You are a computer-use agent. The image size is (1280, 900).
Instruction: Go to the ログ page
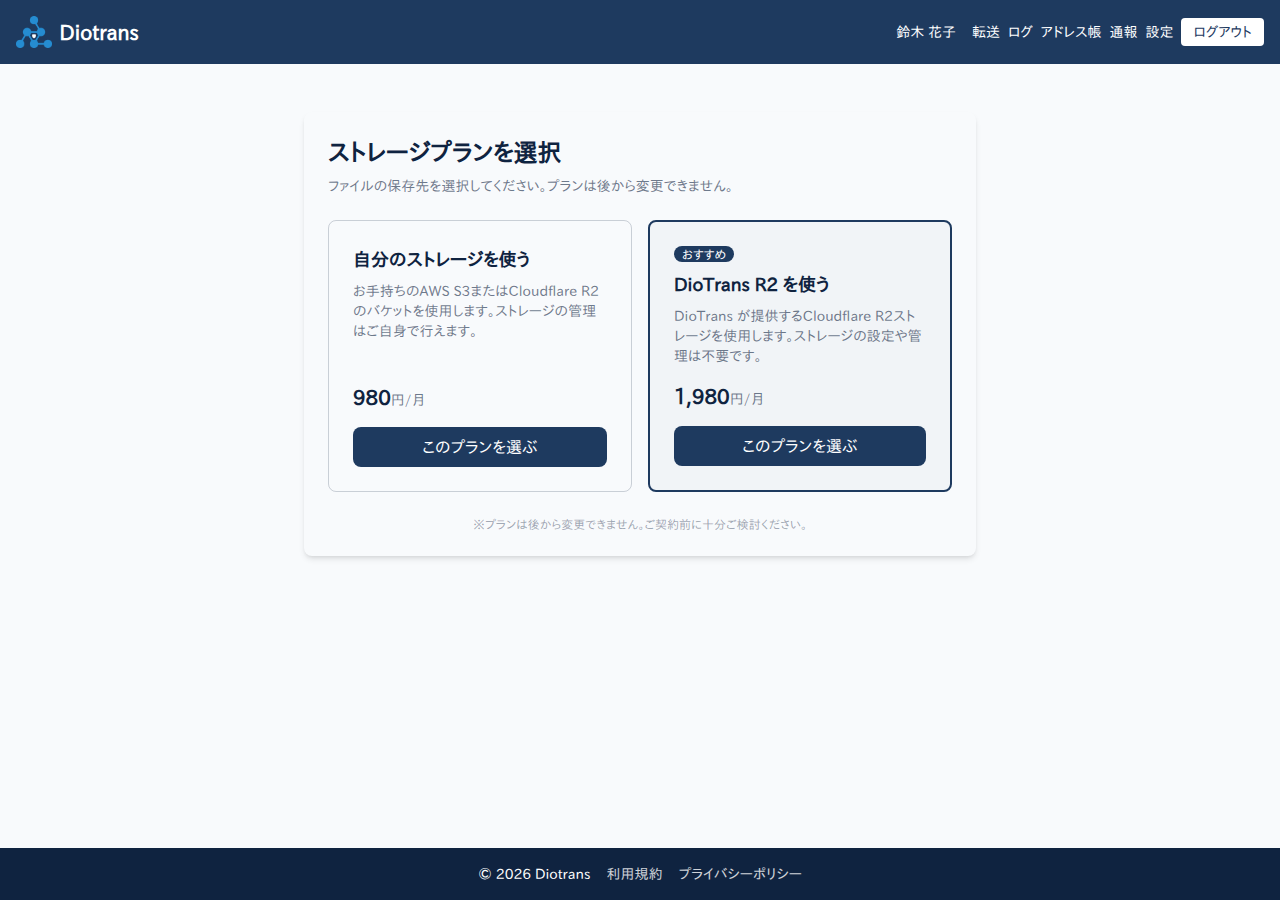tap(1020, 32)
